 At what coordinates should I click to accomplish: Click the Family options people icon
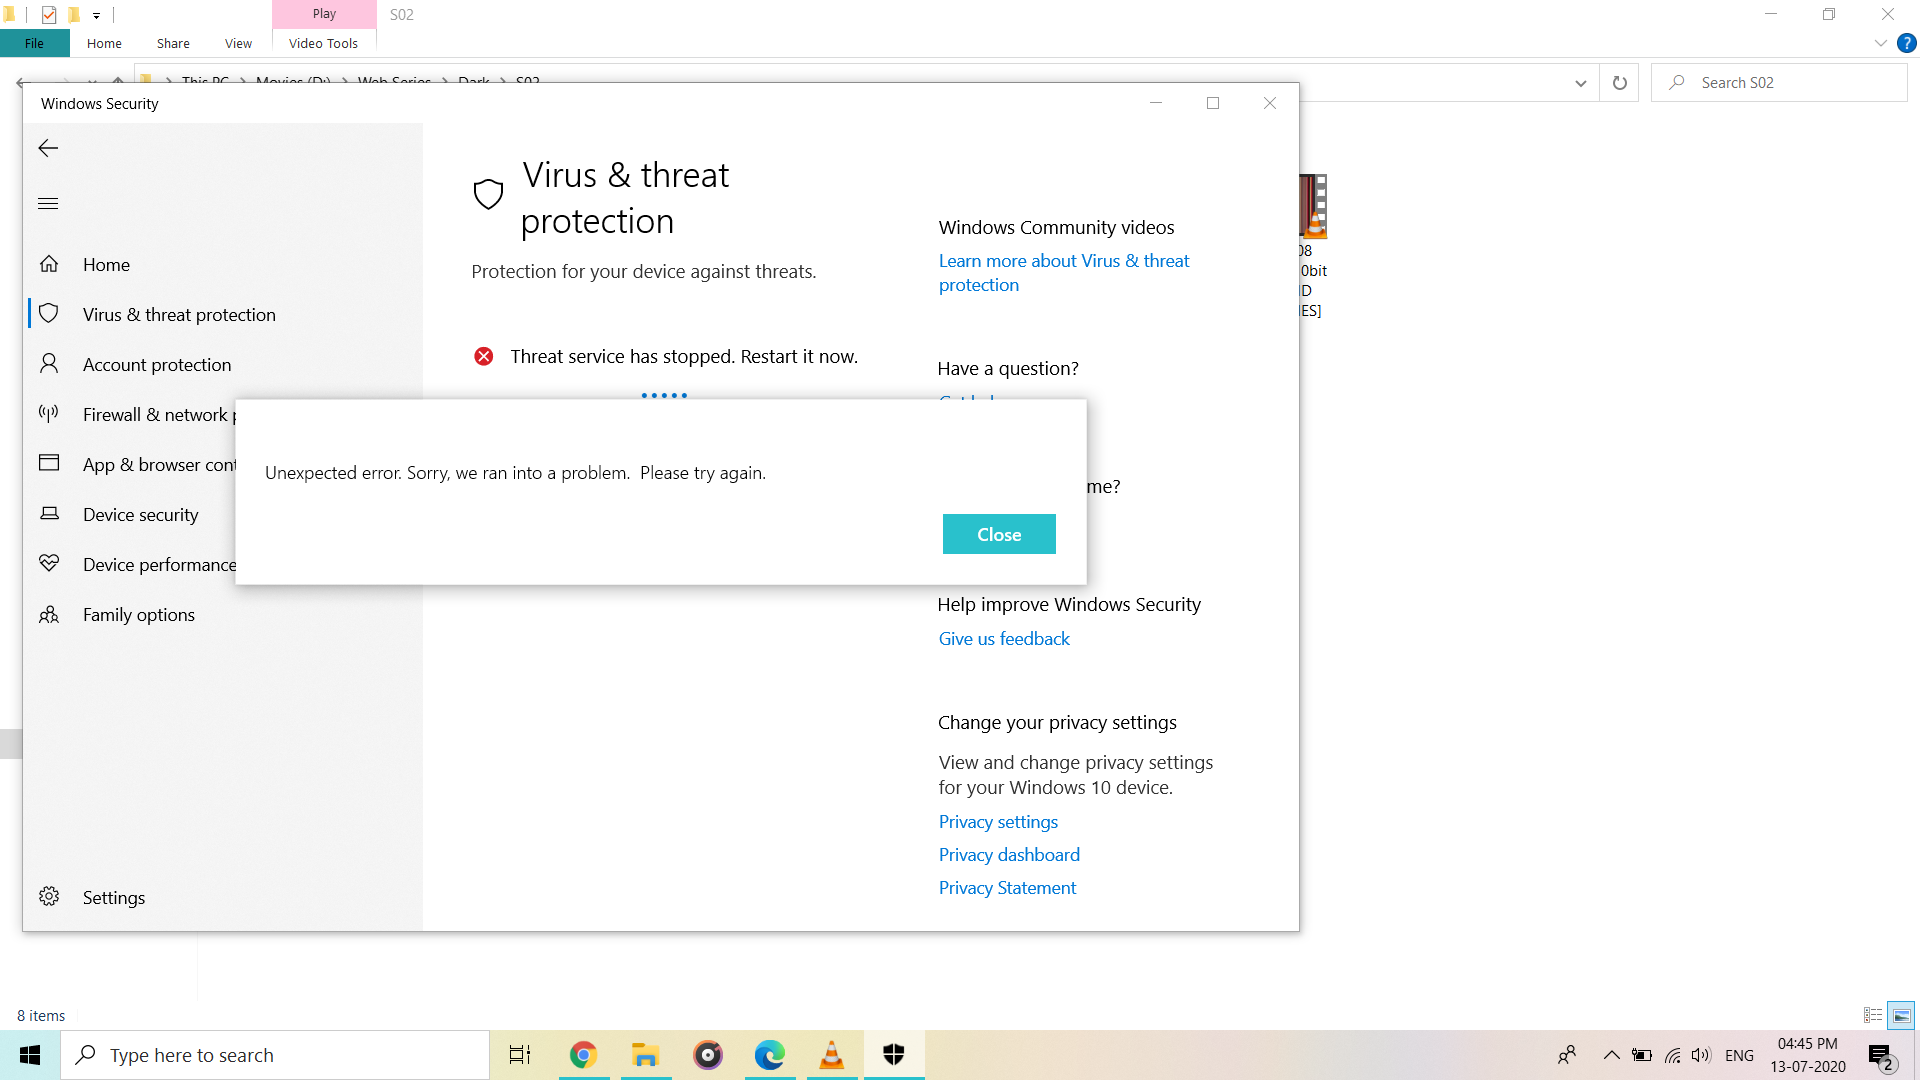coord(48,614)
